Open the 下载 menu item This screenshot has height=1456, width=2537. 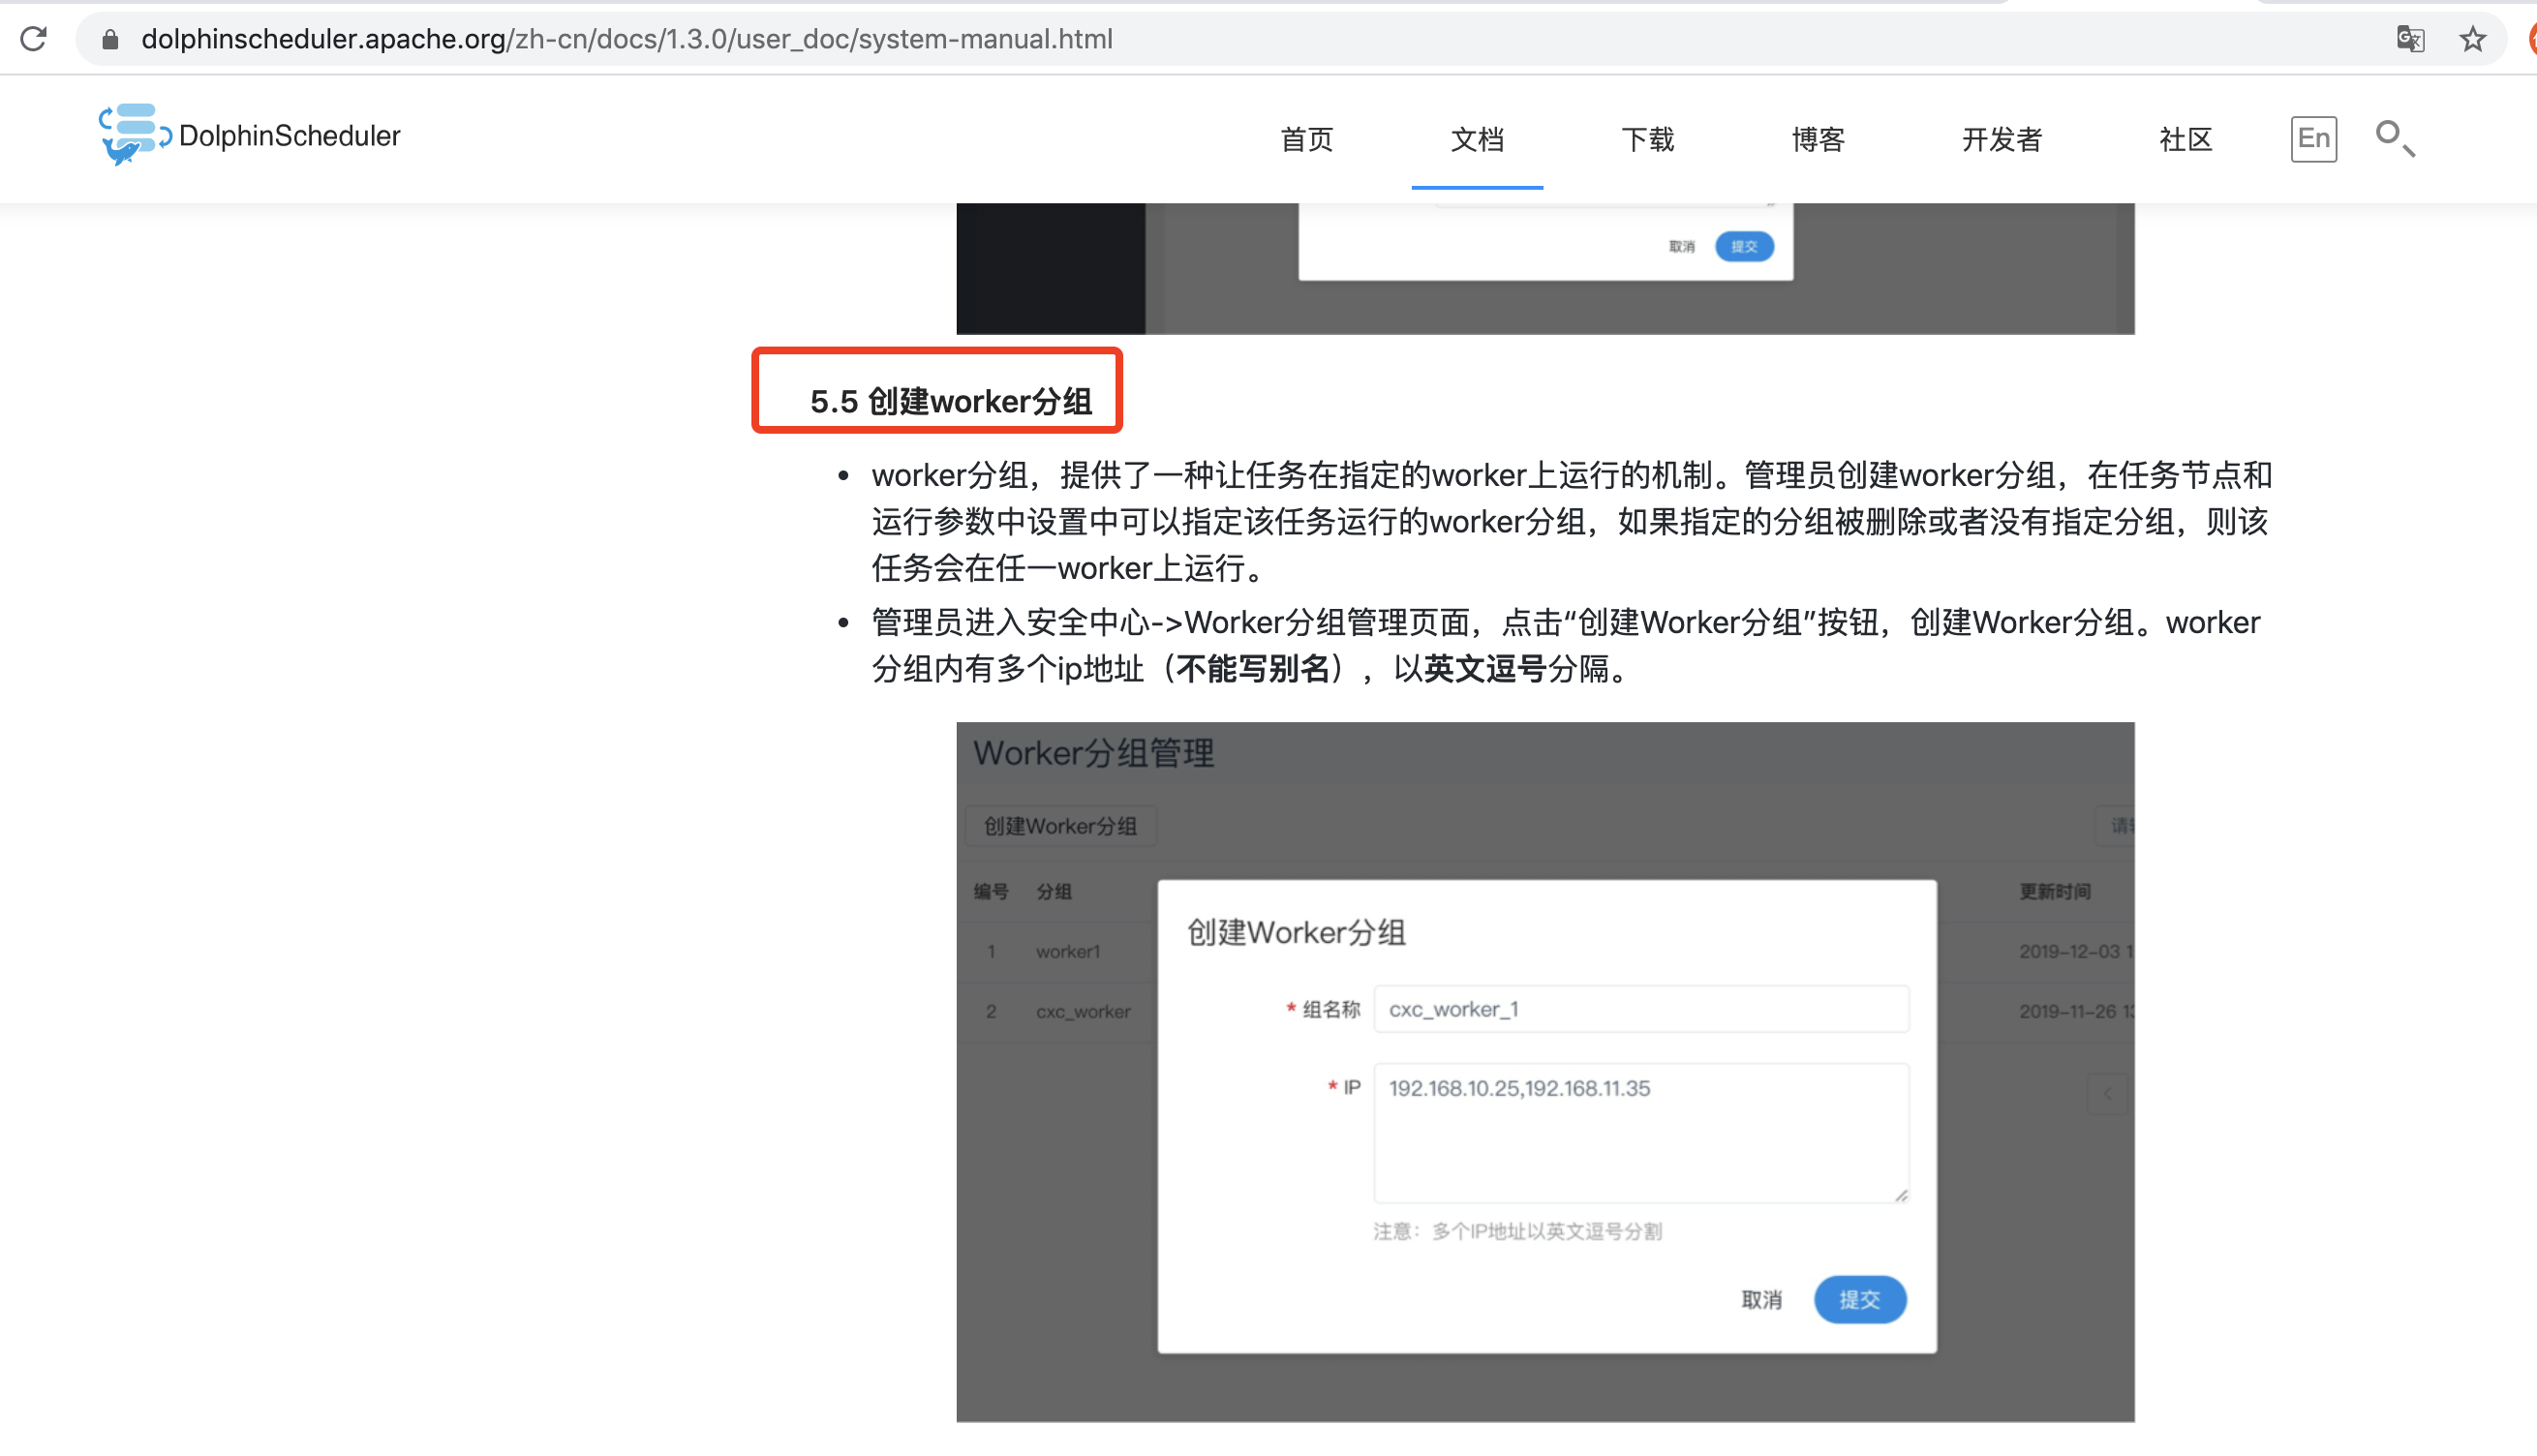click(x=1647, y=139)
